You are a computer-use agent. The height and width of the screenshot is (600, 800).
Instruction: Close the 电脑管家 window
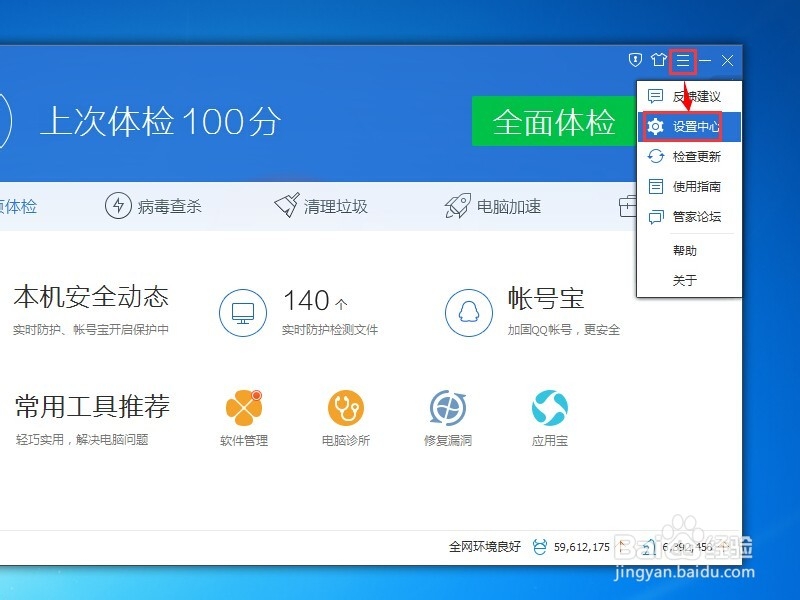coord(728,61)
